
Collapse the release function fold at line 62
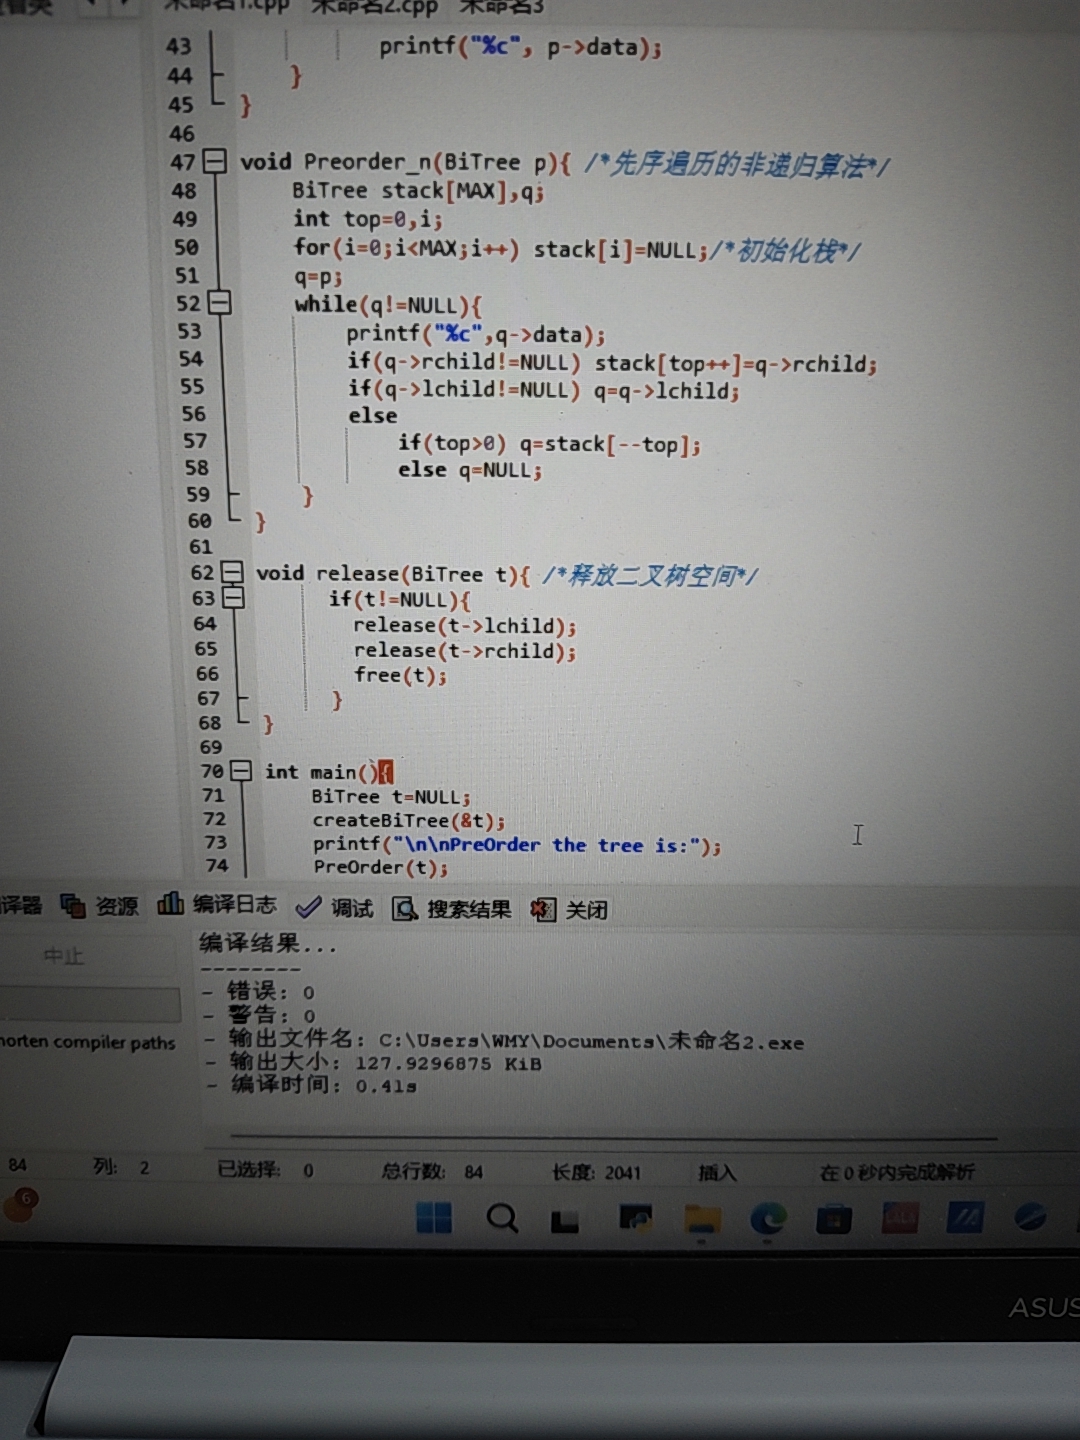(x=232, y=572)
